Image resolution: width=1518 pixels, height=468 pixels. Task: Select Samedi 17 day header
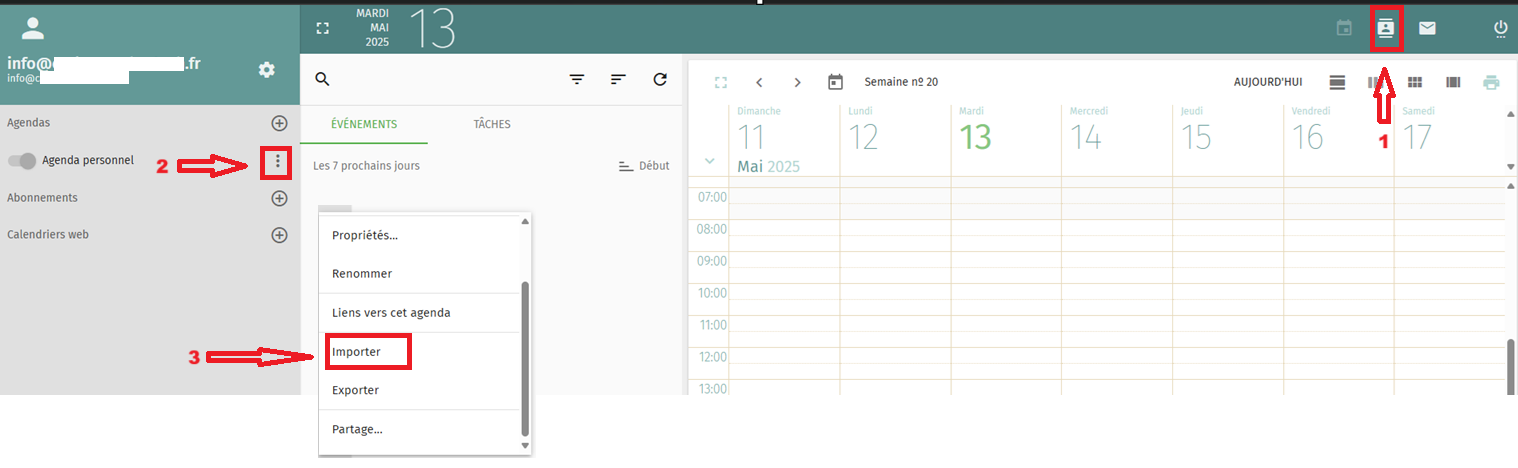point(1450,140)
